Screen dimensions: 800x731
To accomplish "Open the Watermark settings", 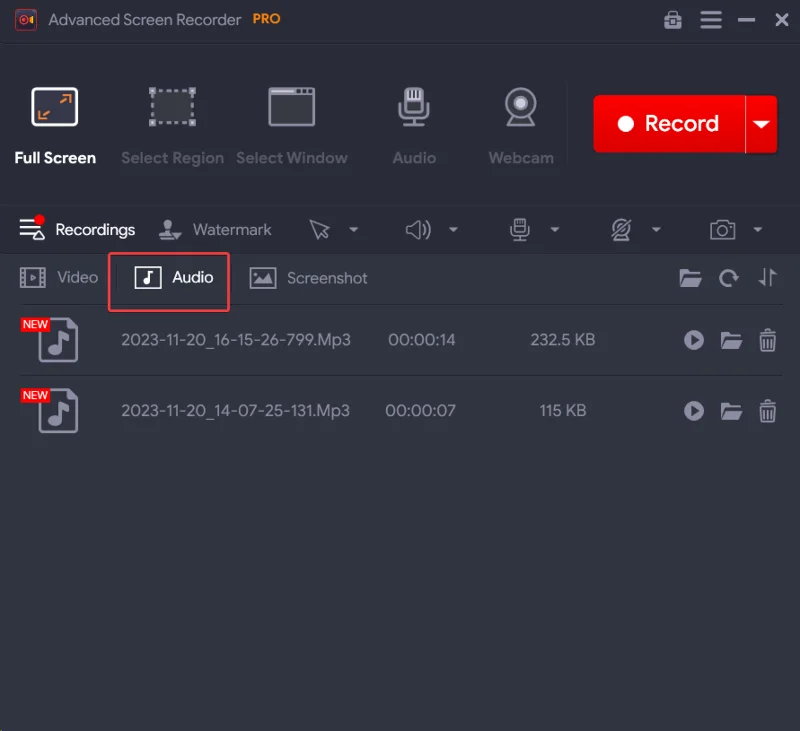I will [x=215, y=229].
